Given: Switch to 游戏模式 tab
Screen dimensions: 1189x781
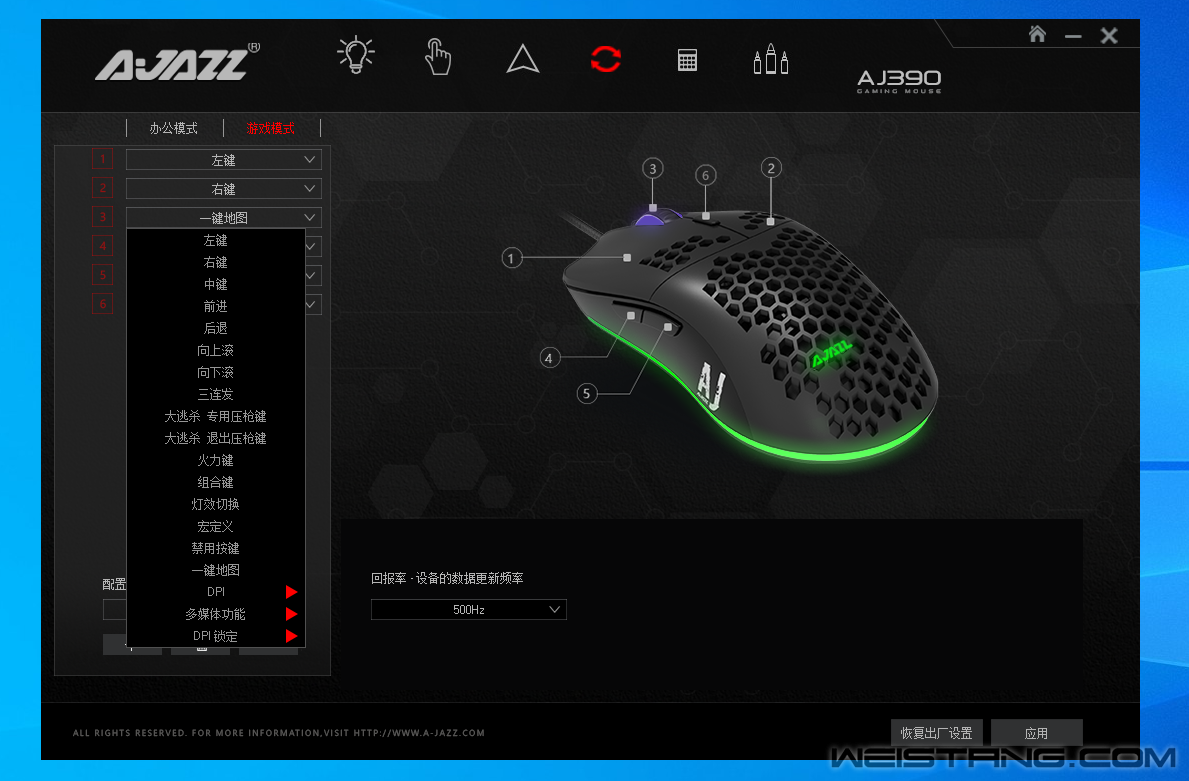Looking at the screenshot, I should point(271,128).
